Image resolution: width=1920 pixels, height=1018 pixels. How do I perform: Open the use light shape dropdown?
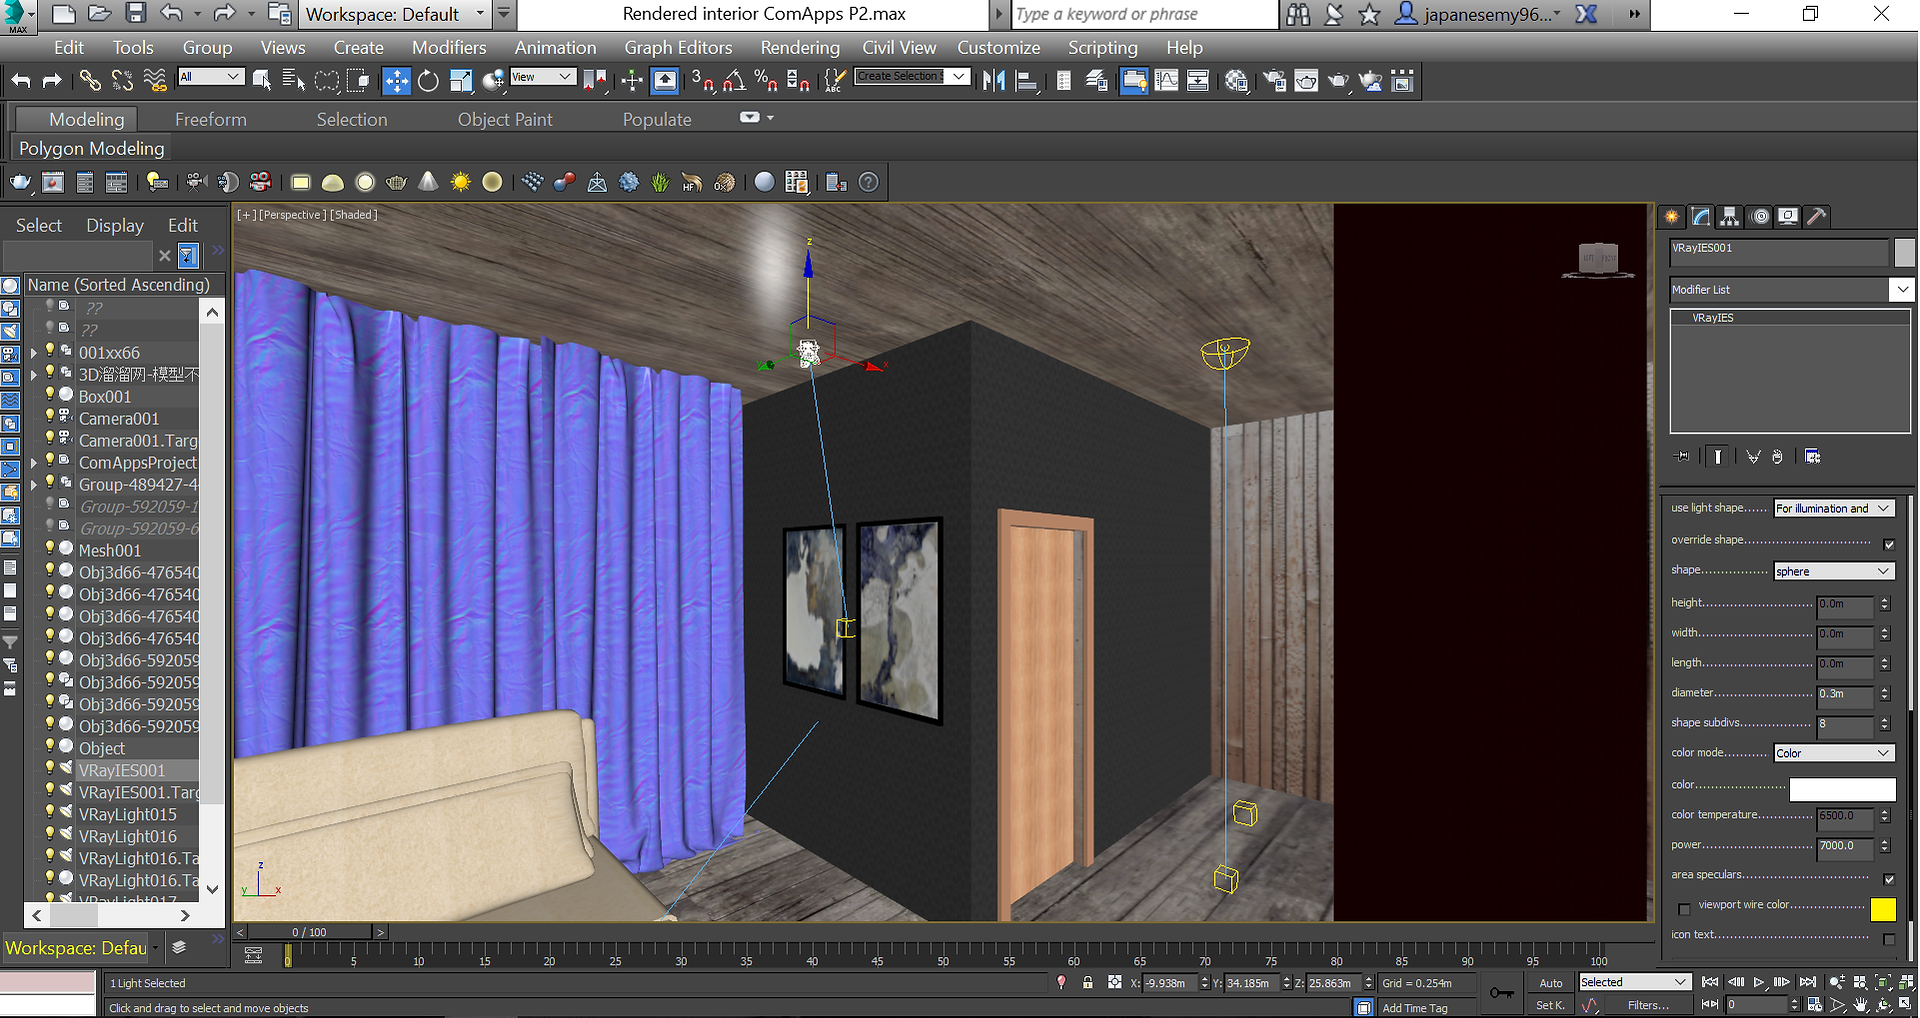coord(1834,508)
